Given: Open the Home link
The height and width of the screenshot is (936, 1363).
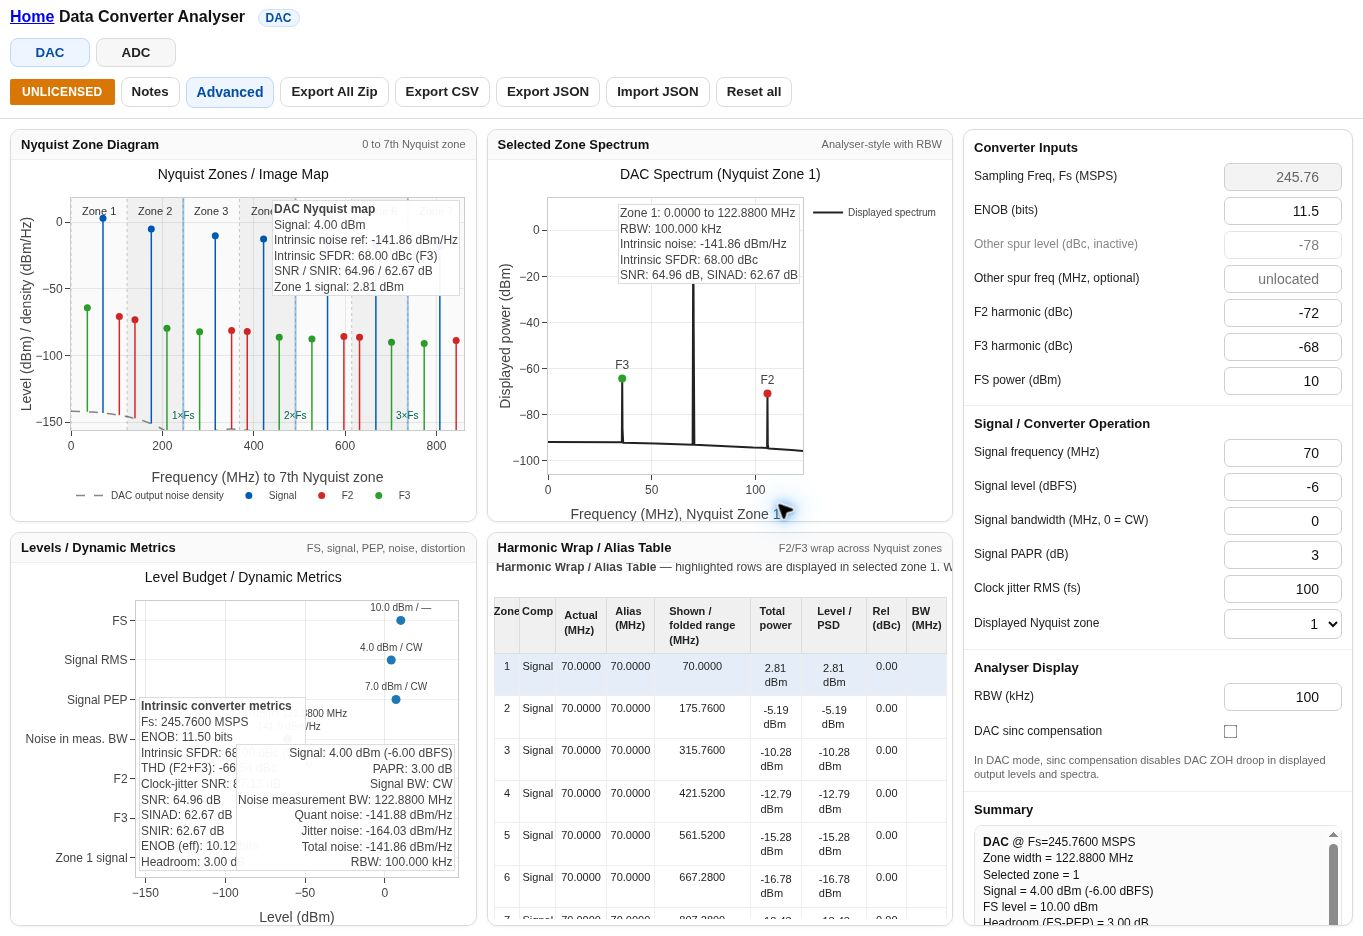Looking at the screenshot, I should click(x=32, y=17).
